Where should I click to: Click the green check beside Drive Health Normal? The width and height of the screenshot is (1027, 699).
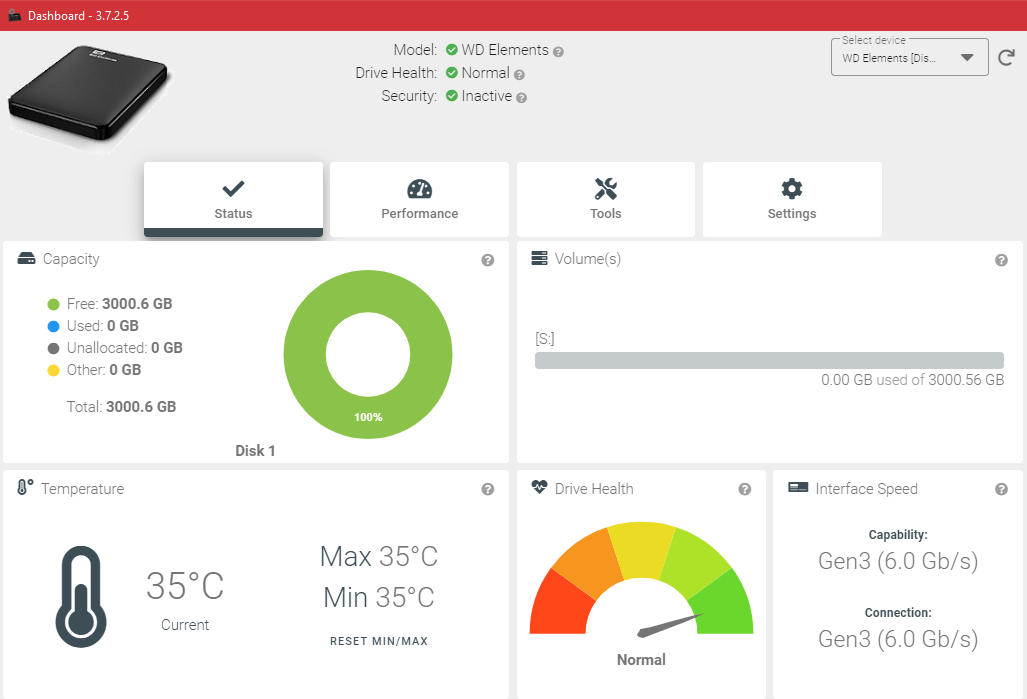click(451, 73)
